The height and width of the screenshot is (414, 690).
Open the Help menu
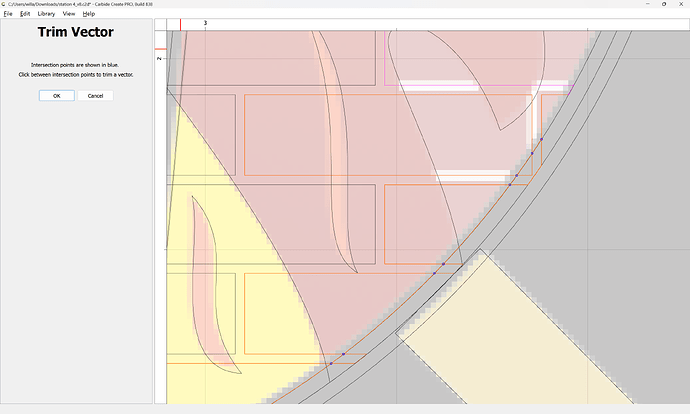89,14
